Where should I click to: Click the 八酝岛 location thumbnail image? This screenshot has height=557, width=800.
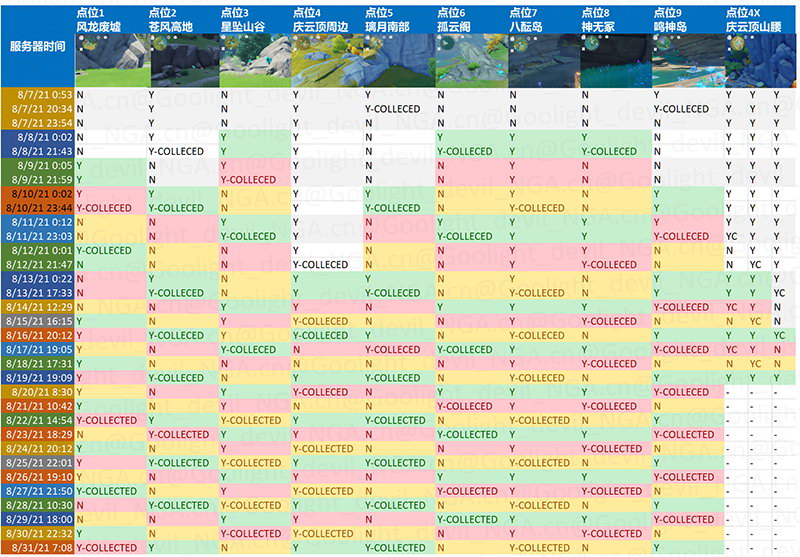tap(544, 61)
